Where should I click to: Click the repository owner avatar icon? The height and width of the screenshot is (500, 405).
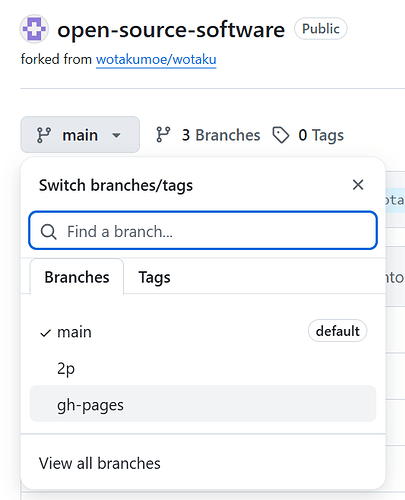pyautogui.click(x=34, y=29)
